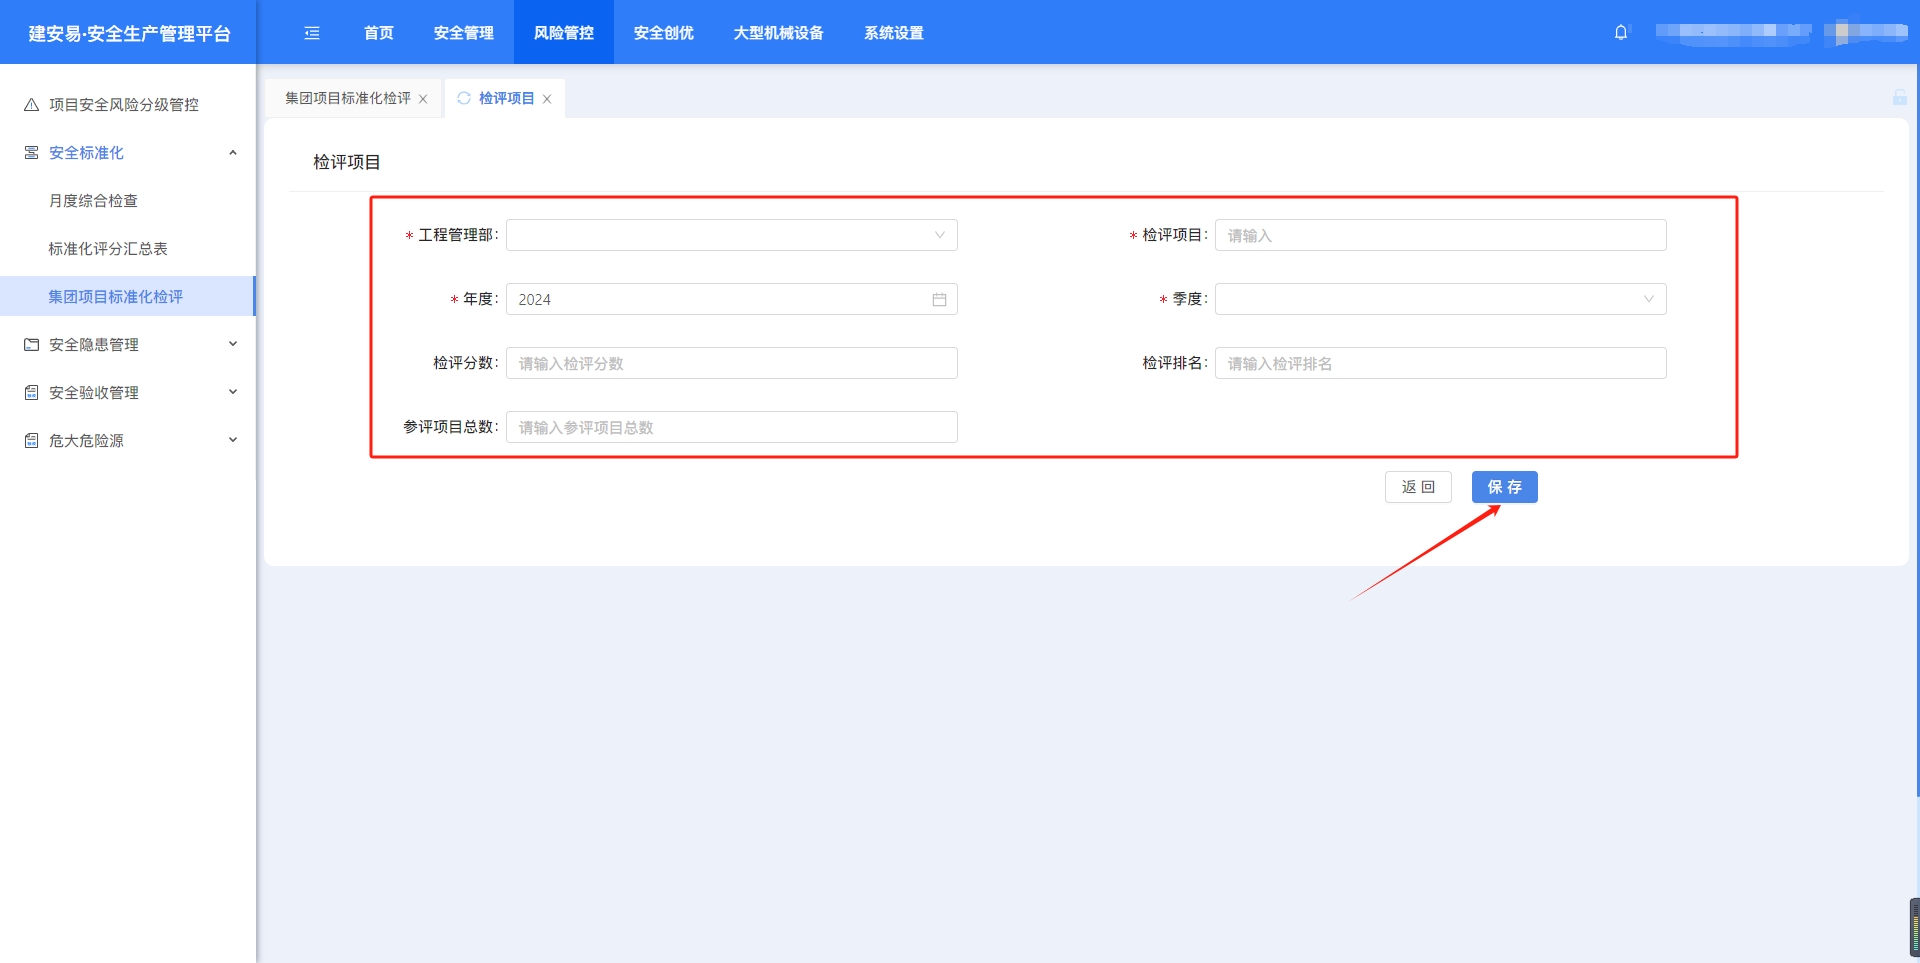Open 项目安全风险分级管控 in sidebar
The height and width of the screenshot is (963, 1920).
point(123,105)
